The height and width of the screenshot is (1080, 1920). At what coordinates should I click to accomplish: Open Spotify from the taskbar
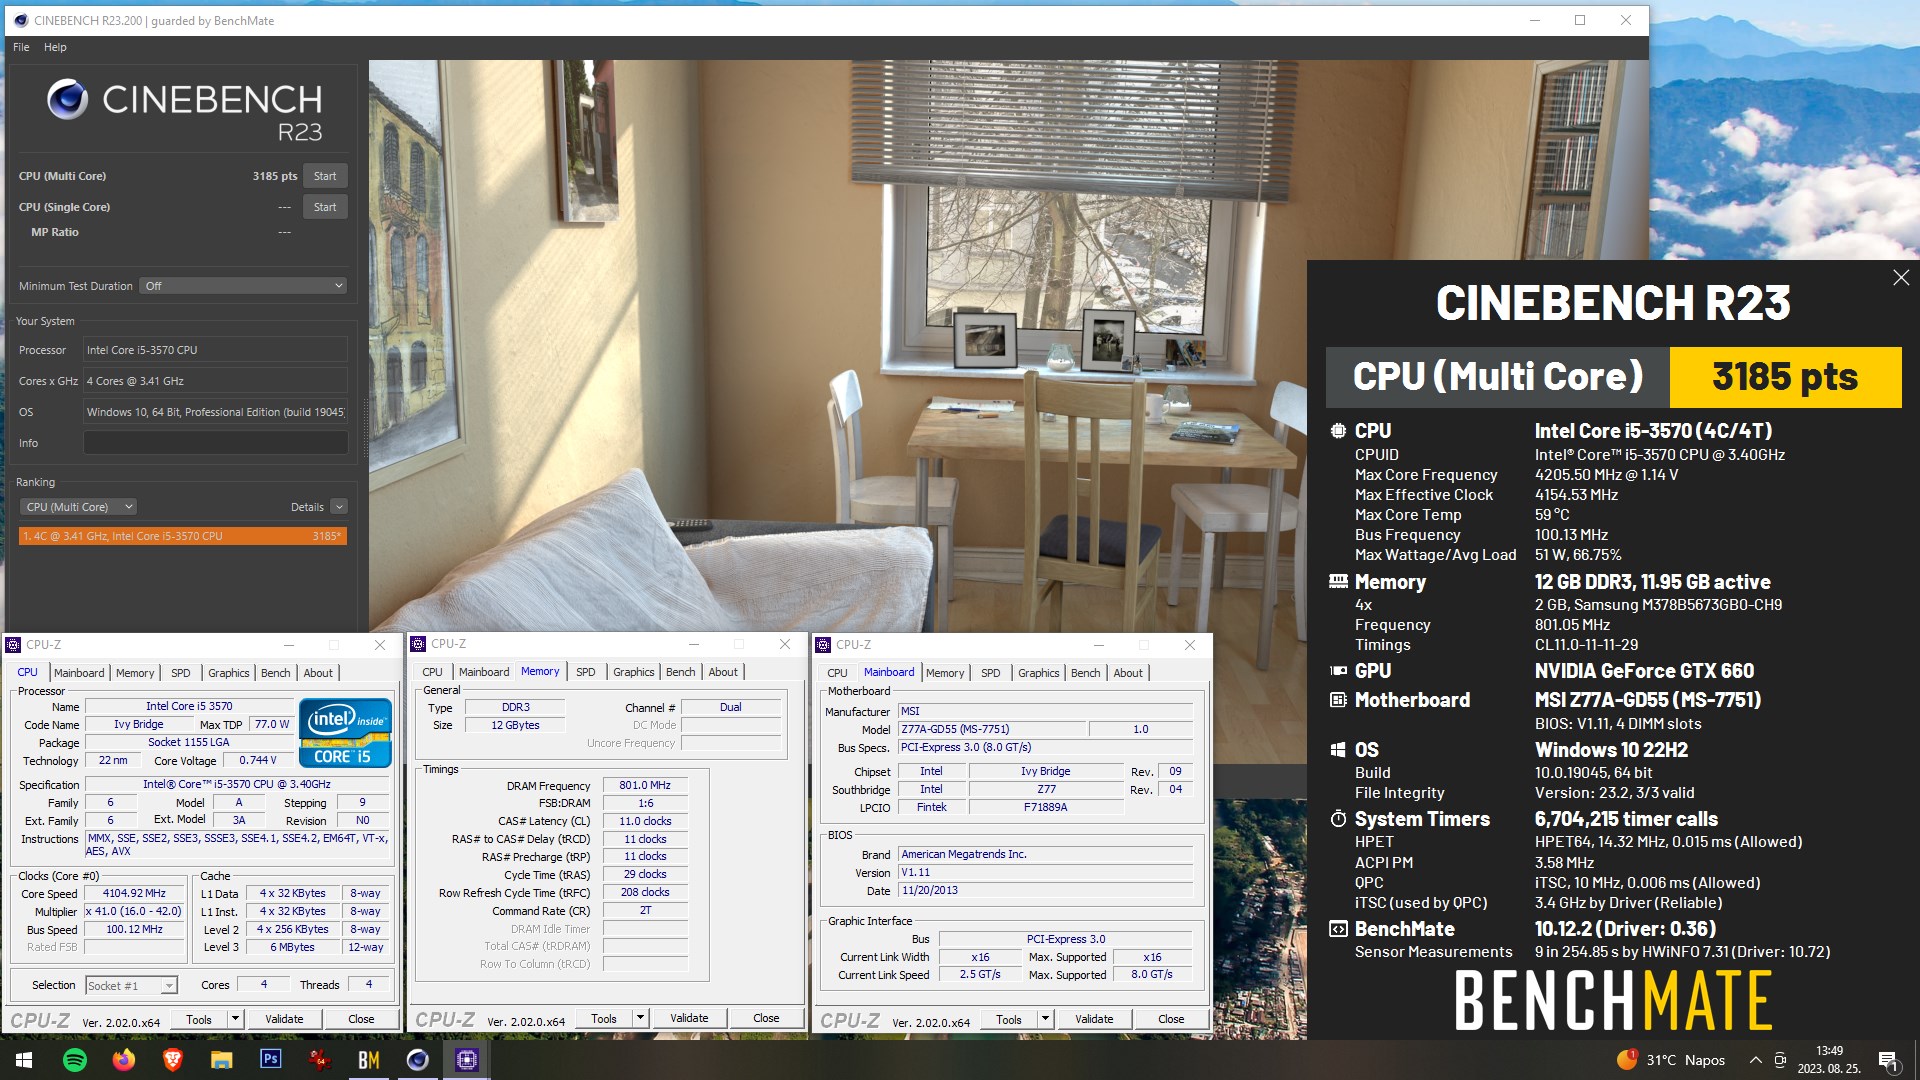75,1060
